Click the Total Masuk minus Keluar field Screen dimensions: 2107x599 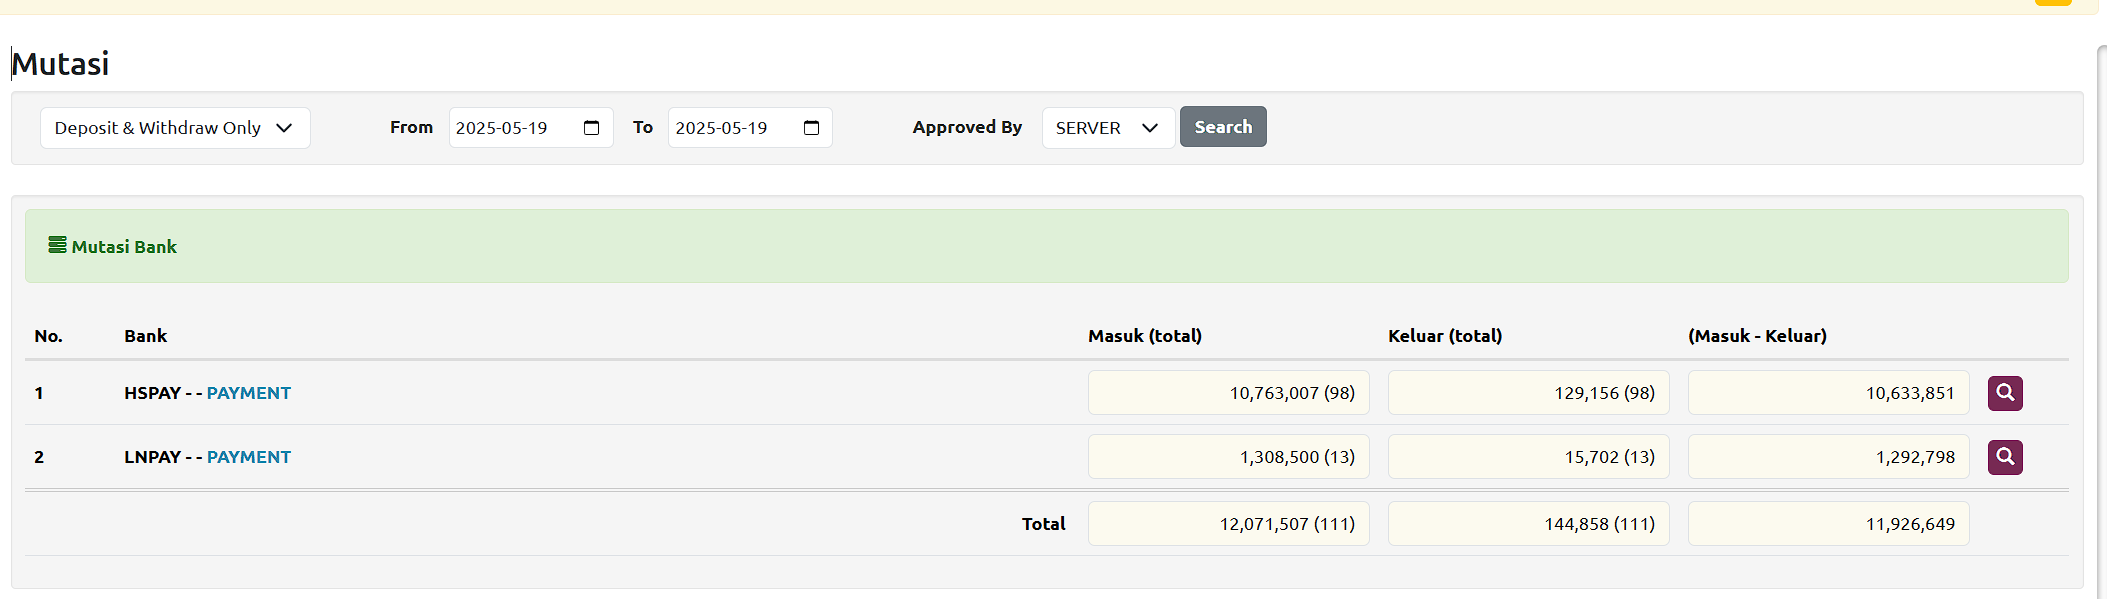click(1828, 524)
